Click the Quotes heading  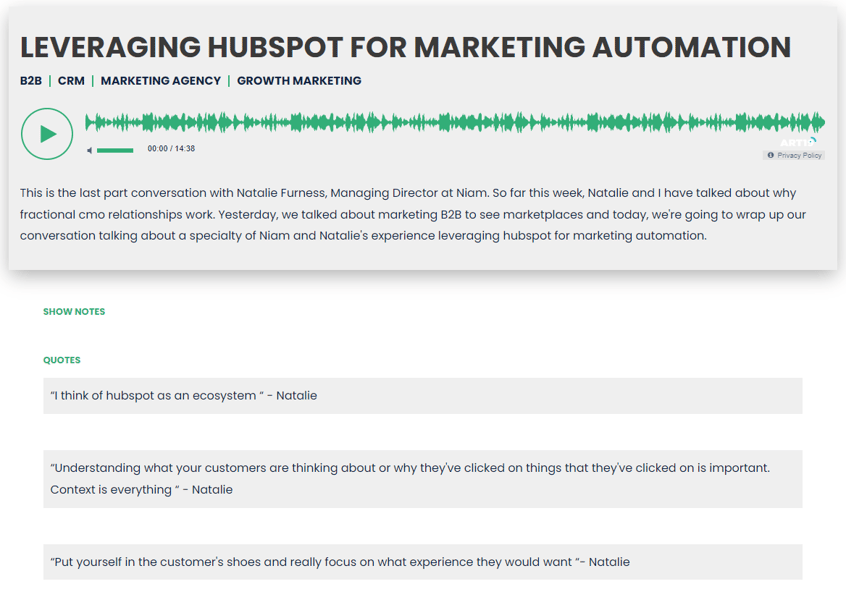(62, 360)
